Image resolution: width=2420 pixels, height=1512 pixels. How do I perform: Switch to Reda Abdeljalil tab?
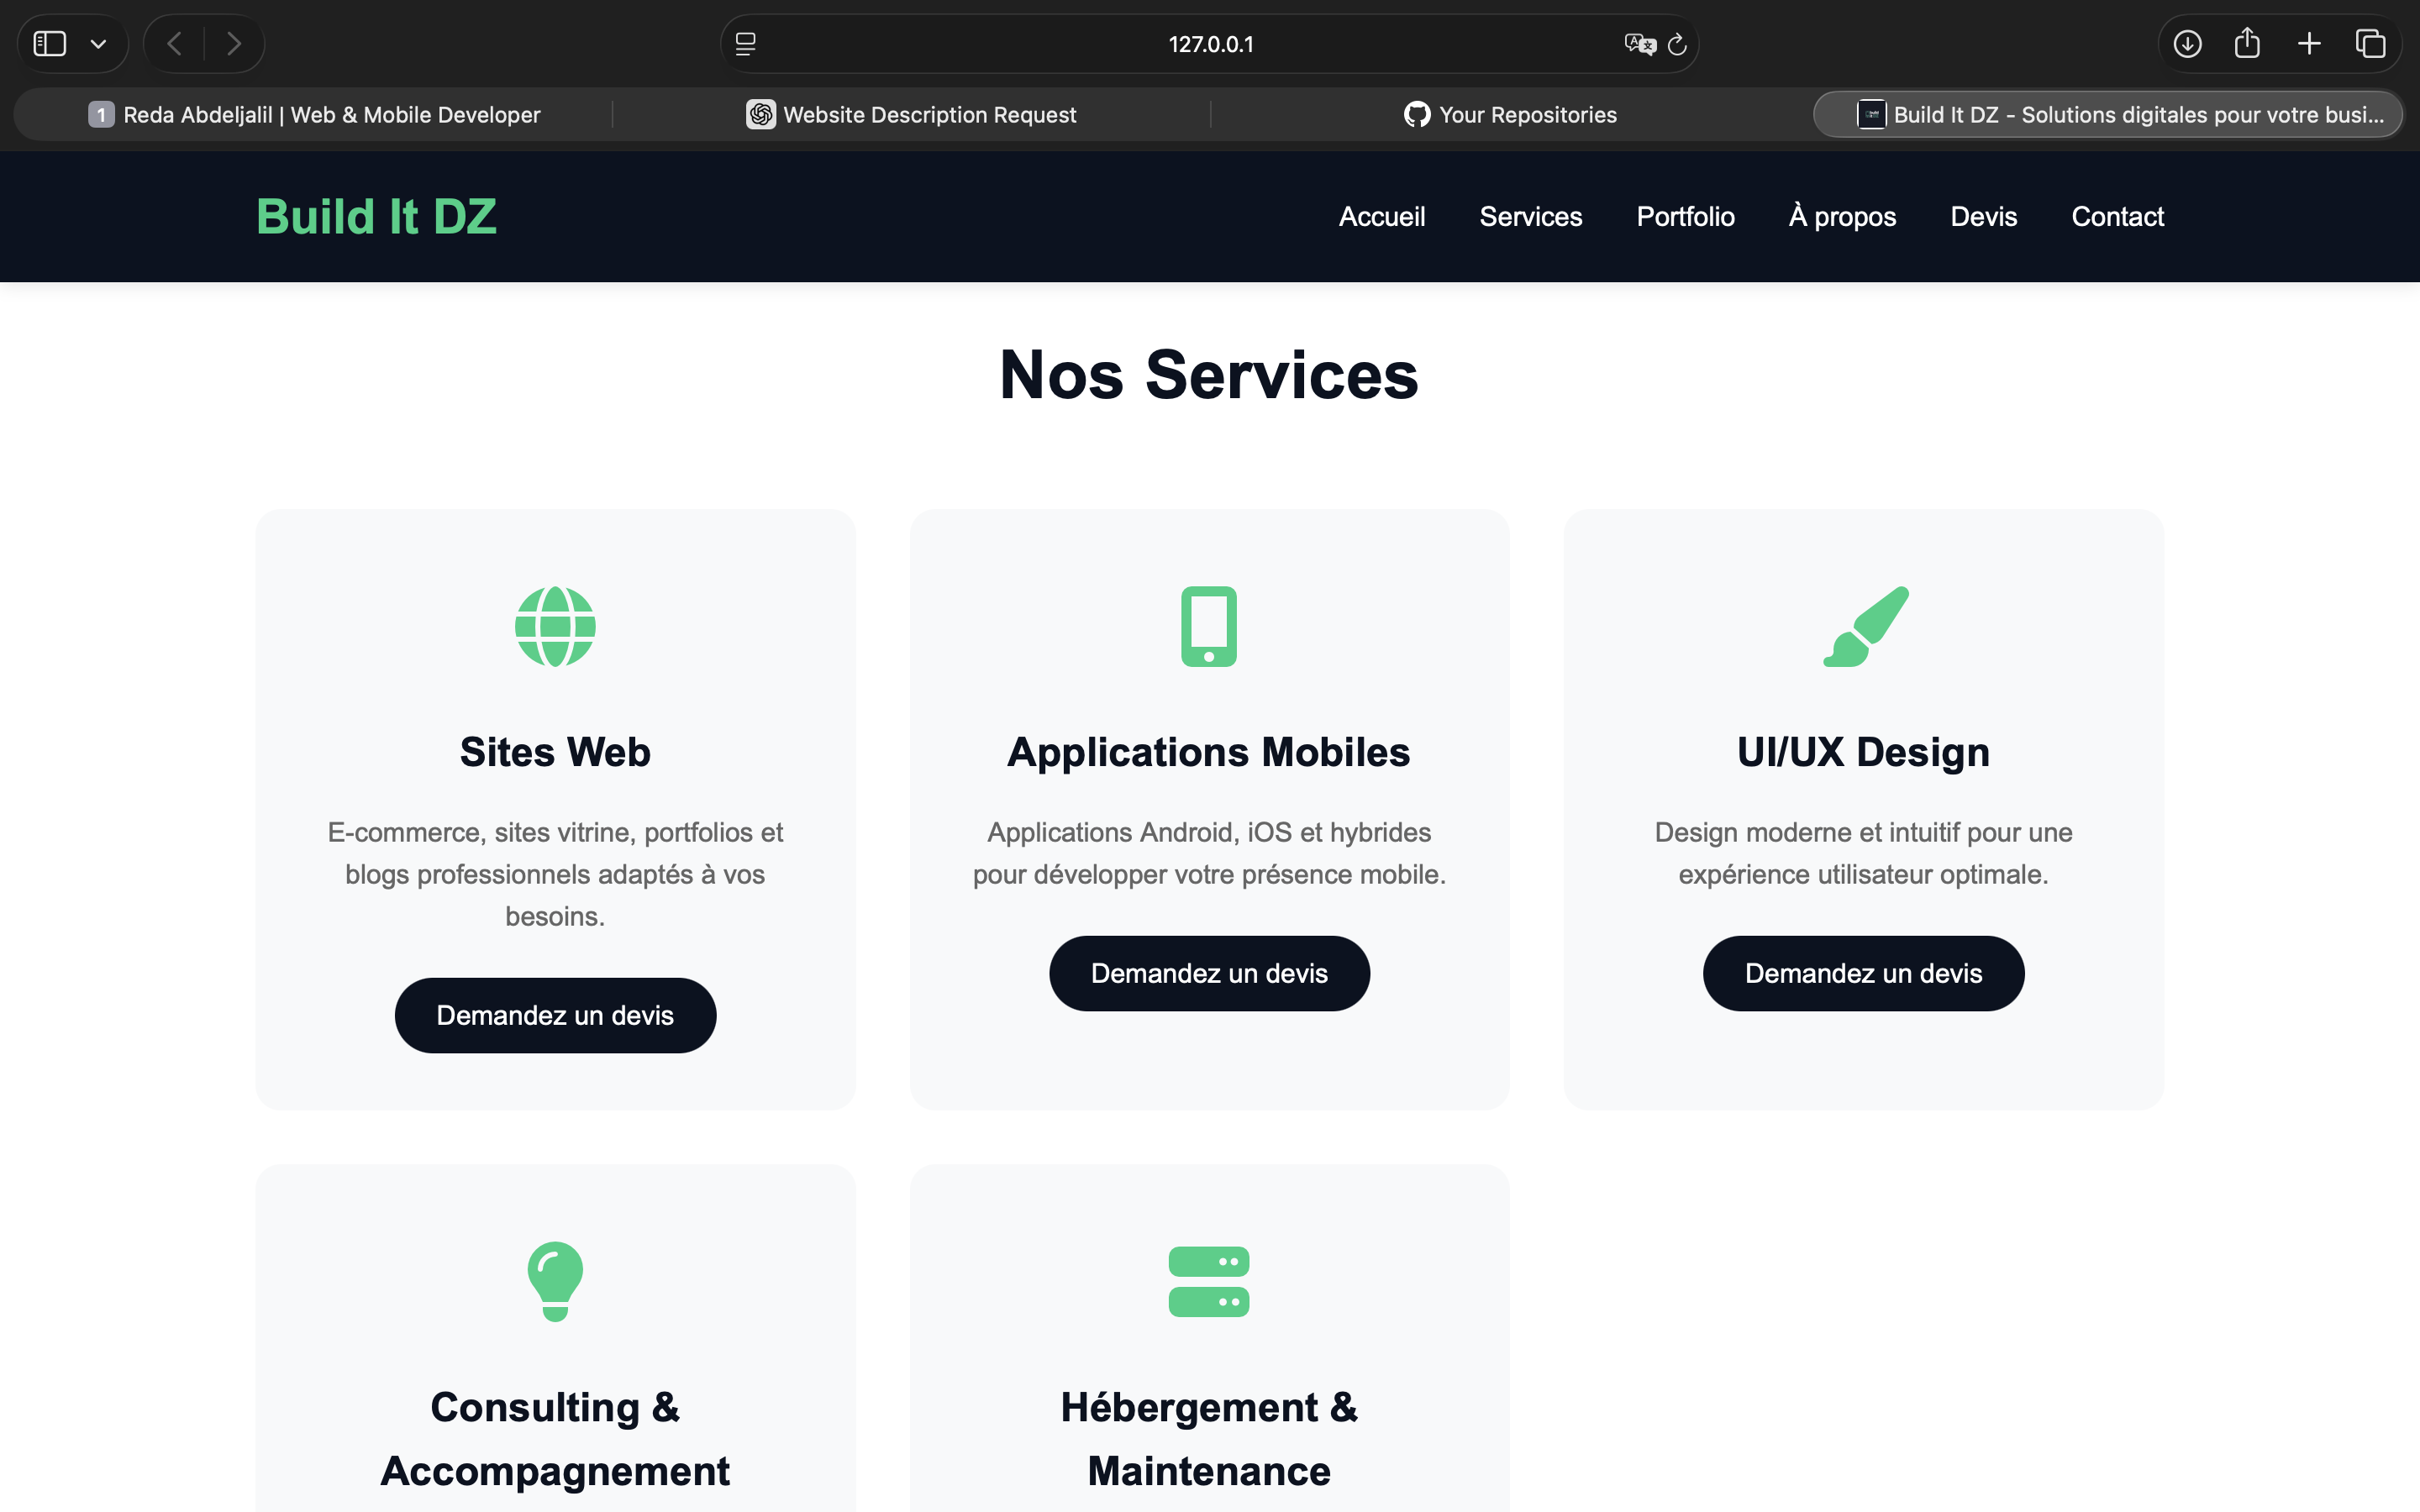pyautogui.click(x=314, y=115)
